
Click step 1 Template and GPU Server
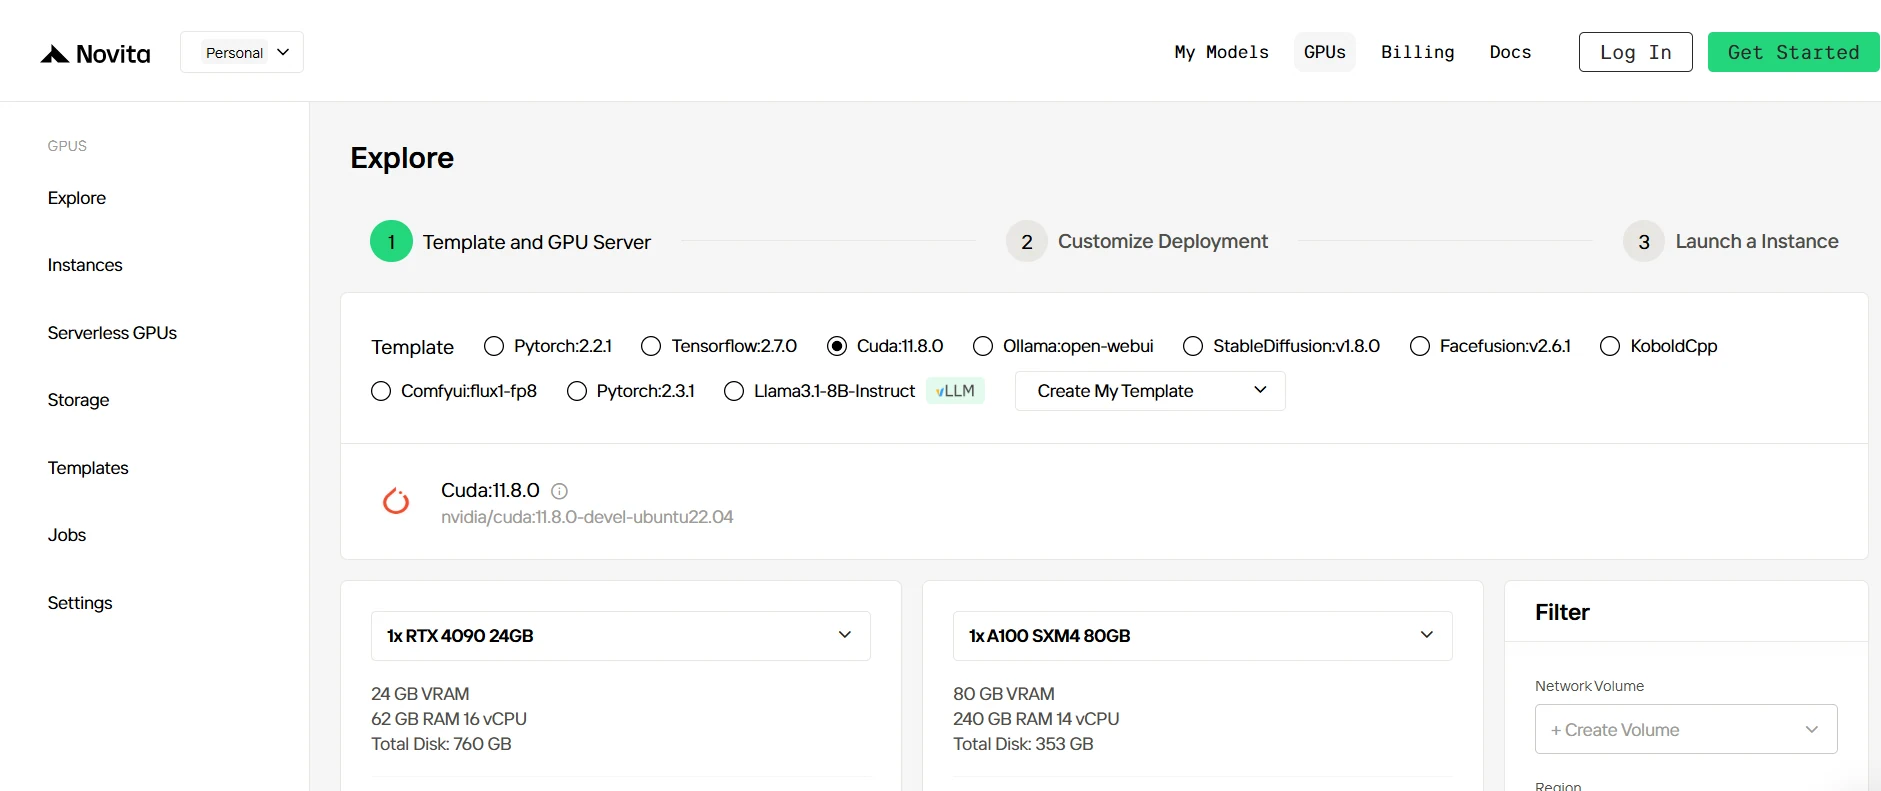point(511,241)
